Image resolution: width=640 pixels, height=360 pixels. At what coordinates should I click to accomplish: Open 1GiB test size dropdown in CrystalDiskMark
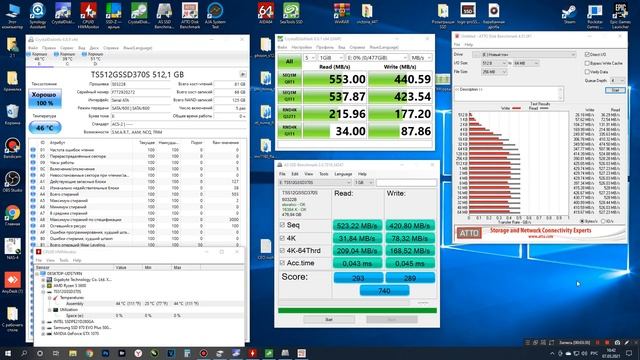click(331, 58)
